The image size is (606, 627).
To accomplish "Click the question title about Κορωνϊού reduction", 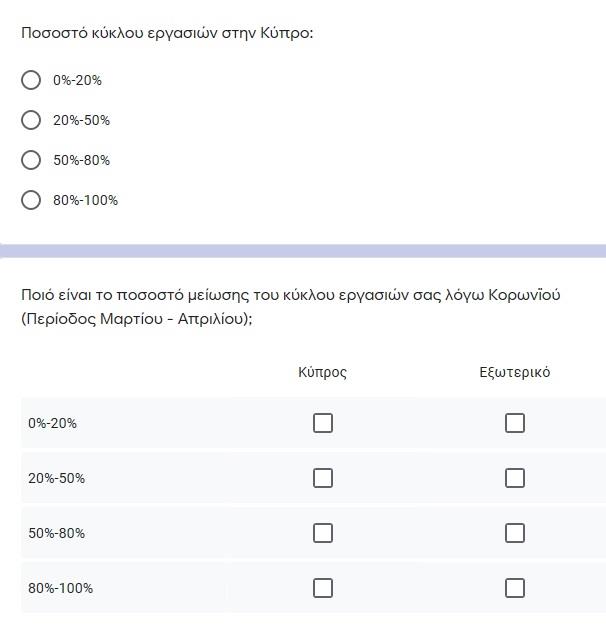I will [290, 307].
